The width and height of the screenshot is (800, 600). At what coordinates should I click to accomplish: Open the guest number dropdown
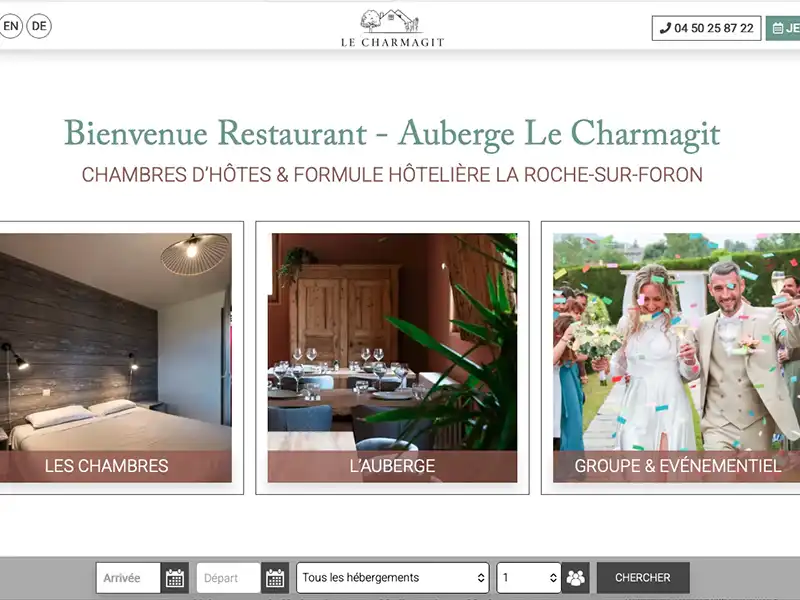529,578
